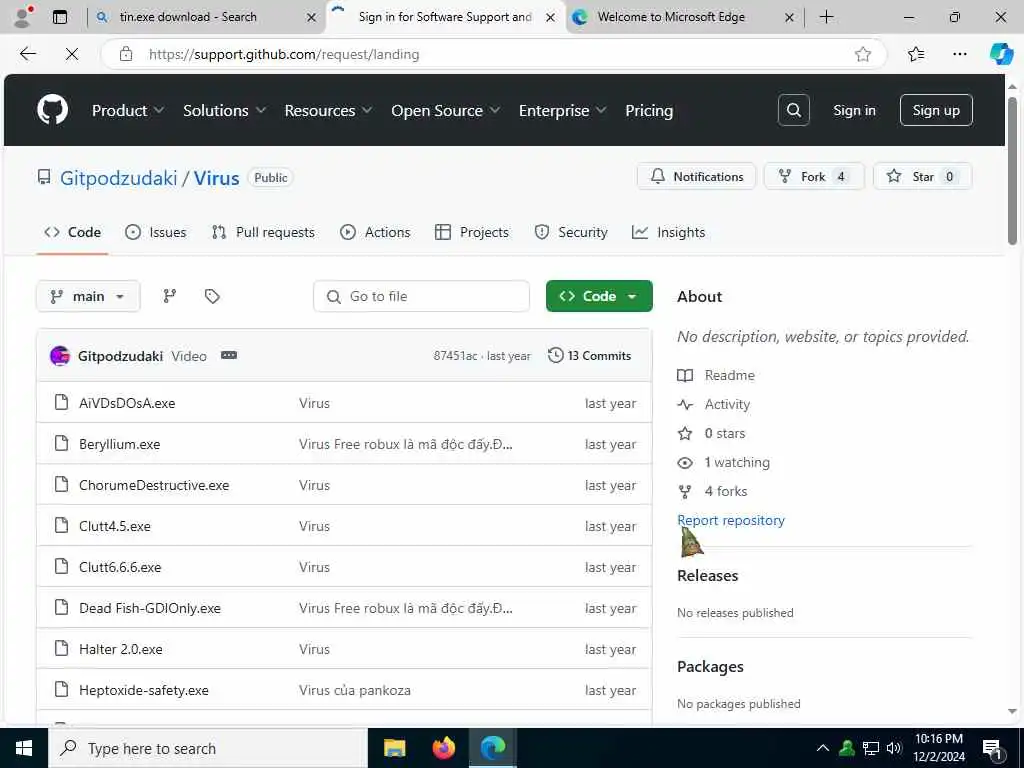Image resolution: width=1024 pixels, height=768 pixels.
Task: Open the 13 Commits history
Action: point(590,355)
